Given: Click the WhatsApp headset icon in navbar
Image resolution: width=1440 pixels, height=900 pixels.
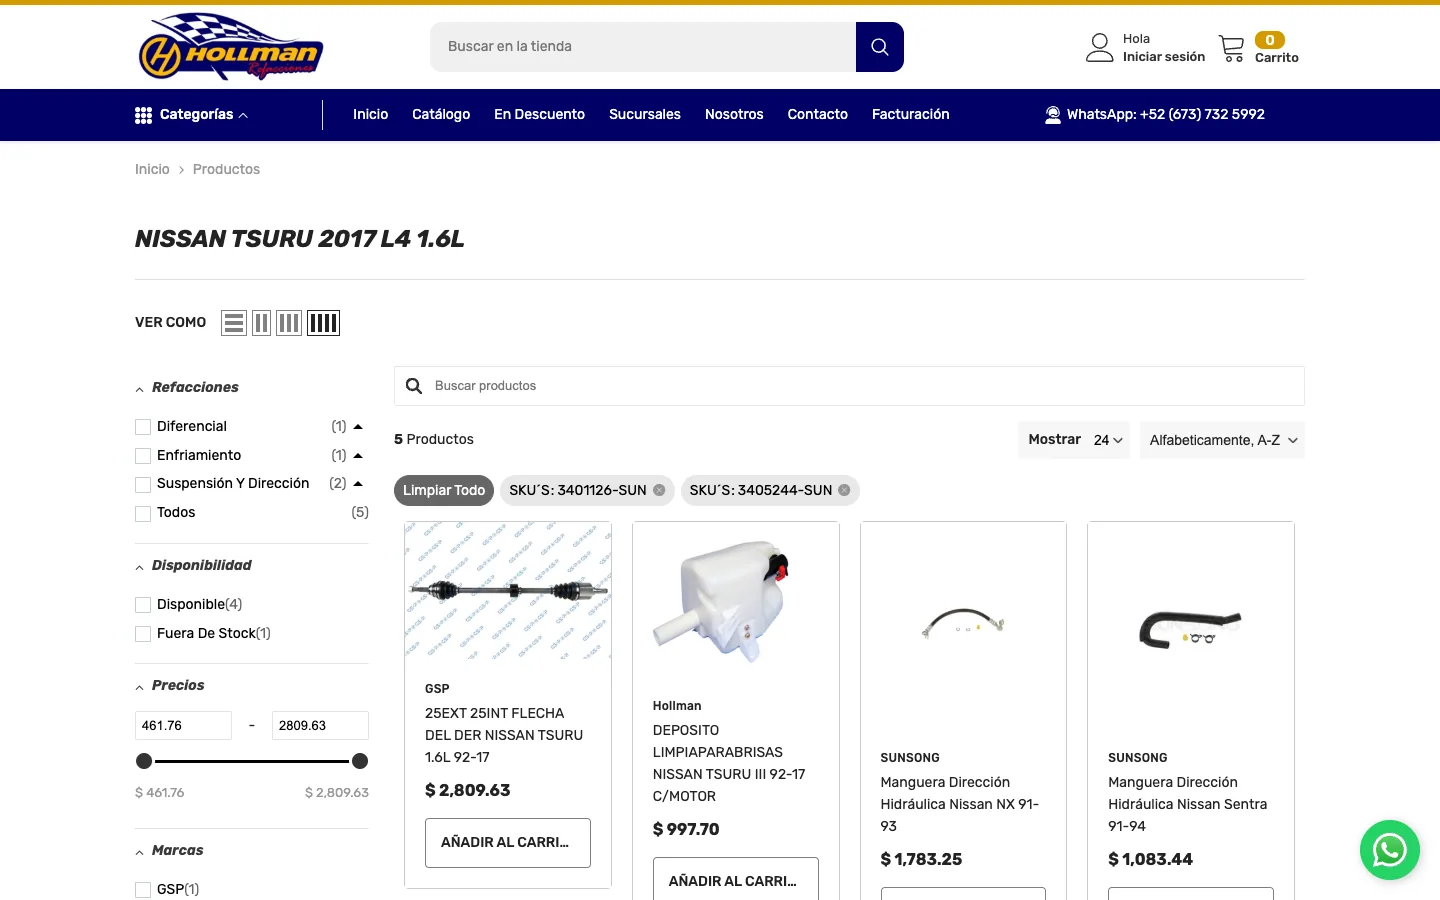Looking at the screenshot, I should [1053, 115].
